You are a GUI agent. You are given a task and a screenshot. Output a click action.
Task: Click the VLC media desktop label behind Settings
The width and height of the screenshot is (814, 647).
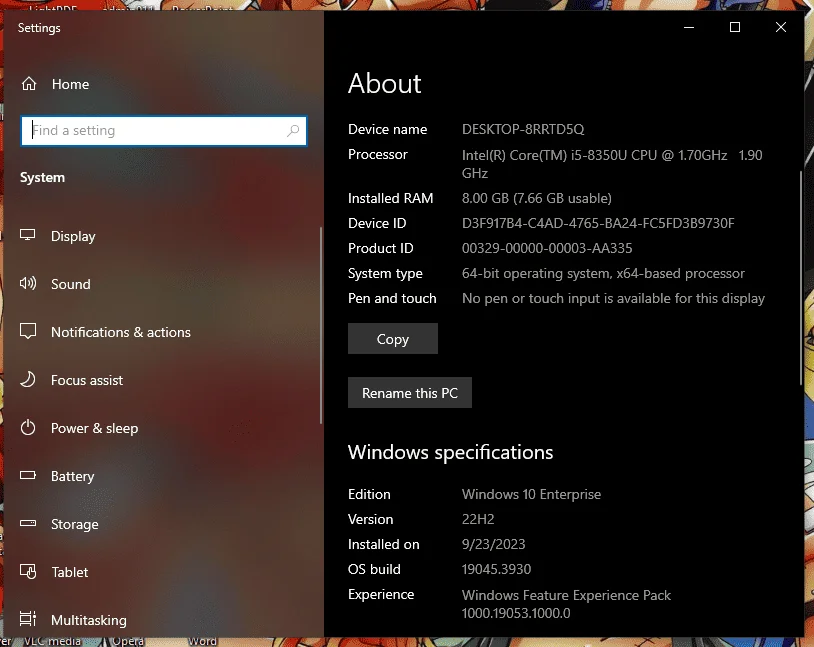[52, 641]
